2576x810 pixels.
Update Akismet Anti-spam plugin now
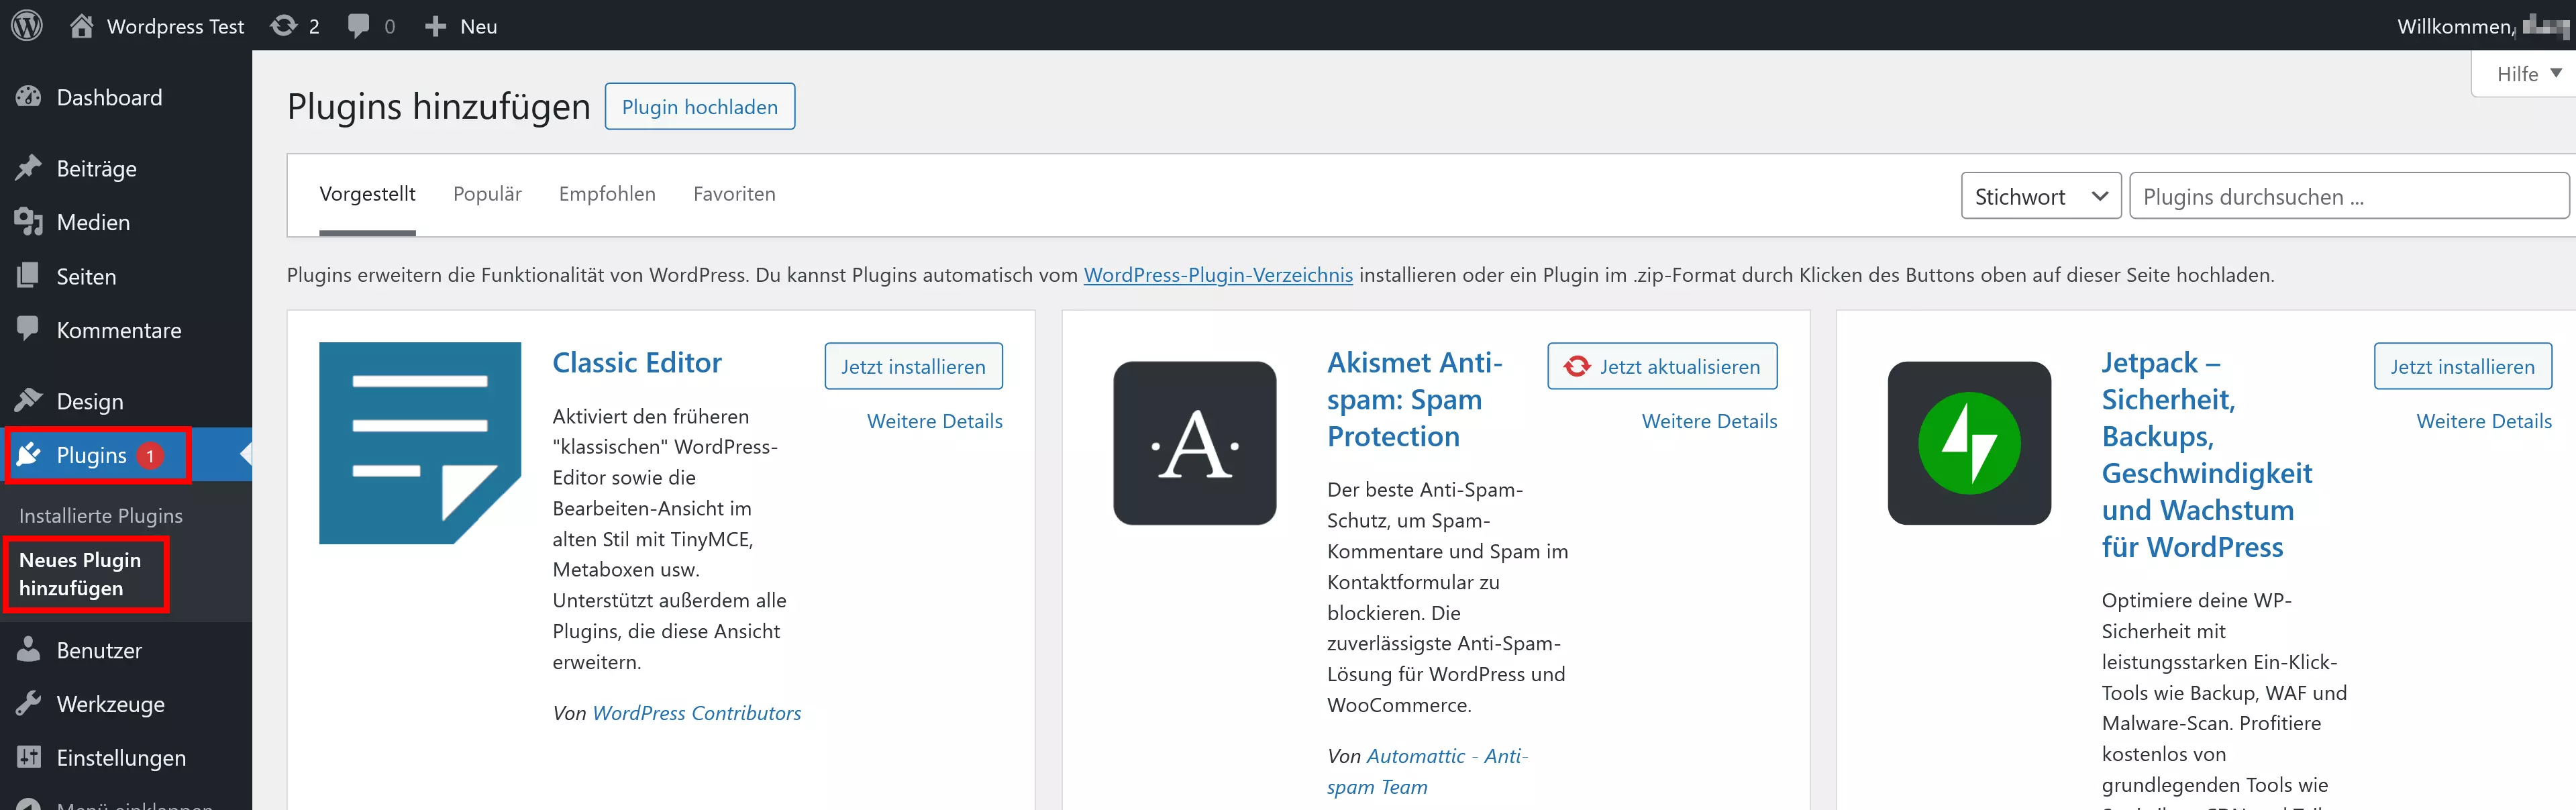(x=1664, y=366)
